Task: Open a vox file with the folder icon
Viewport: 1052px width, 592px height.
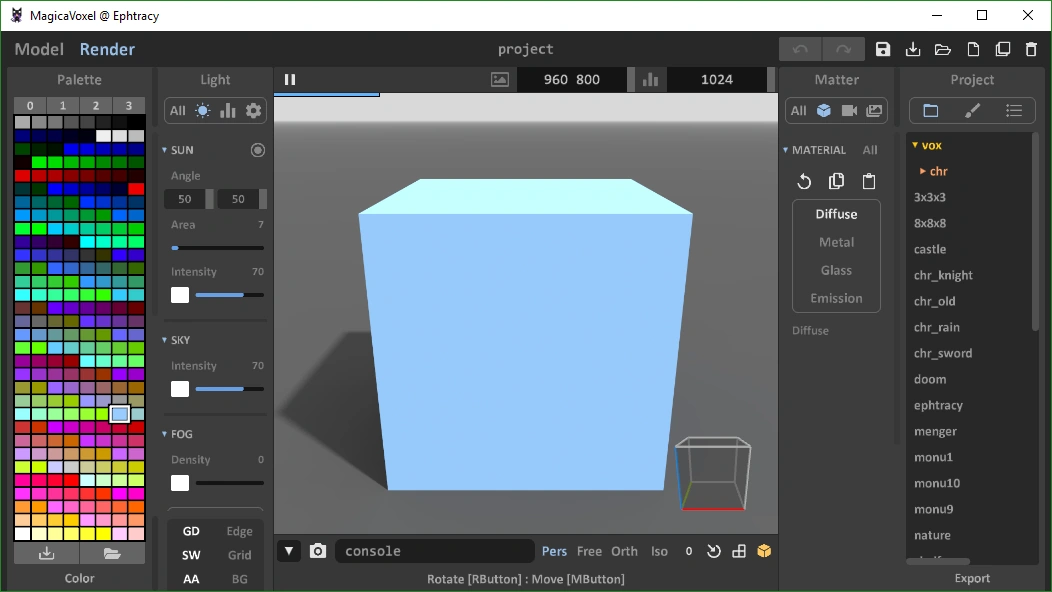Action: tap(942, 48)
